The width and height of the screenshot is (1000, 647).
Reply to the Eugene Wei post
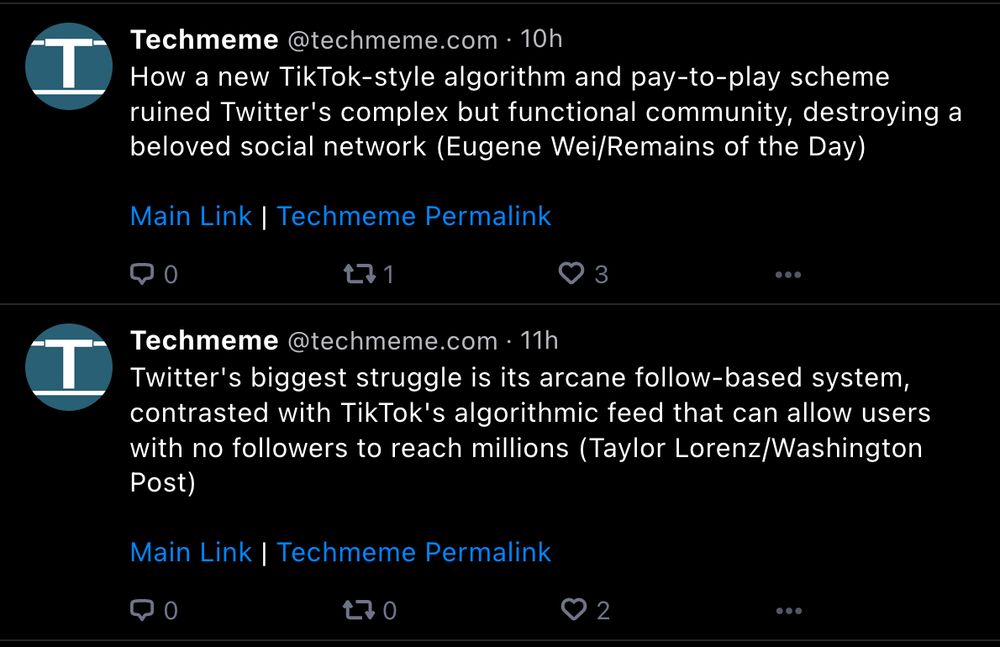pos(144,273)
